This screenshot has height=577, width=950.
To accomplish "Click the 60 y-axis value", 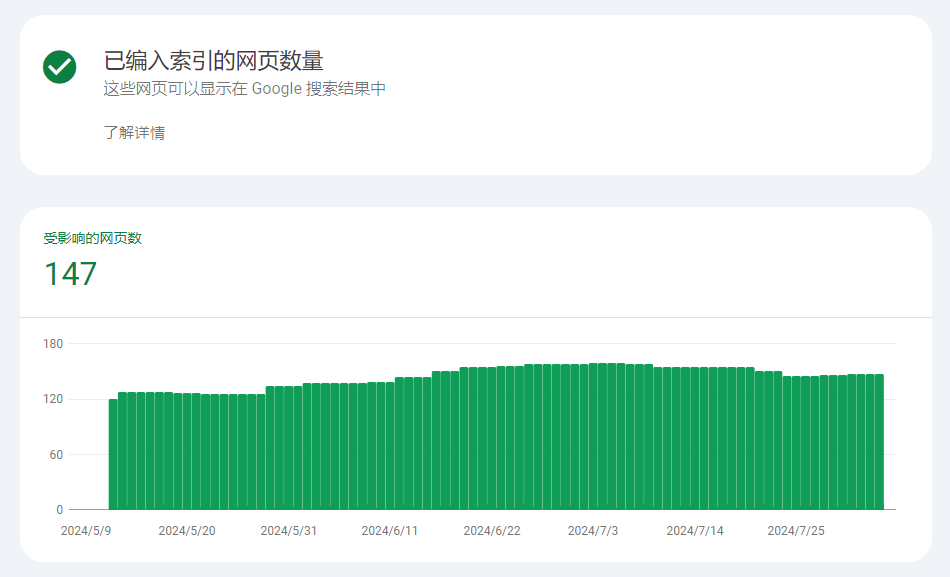I will 56,455.
